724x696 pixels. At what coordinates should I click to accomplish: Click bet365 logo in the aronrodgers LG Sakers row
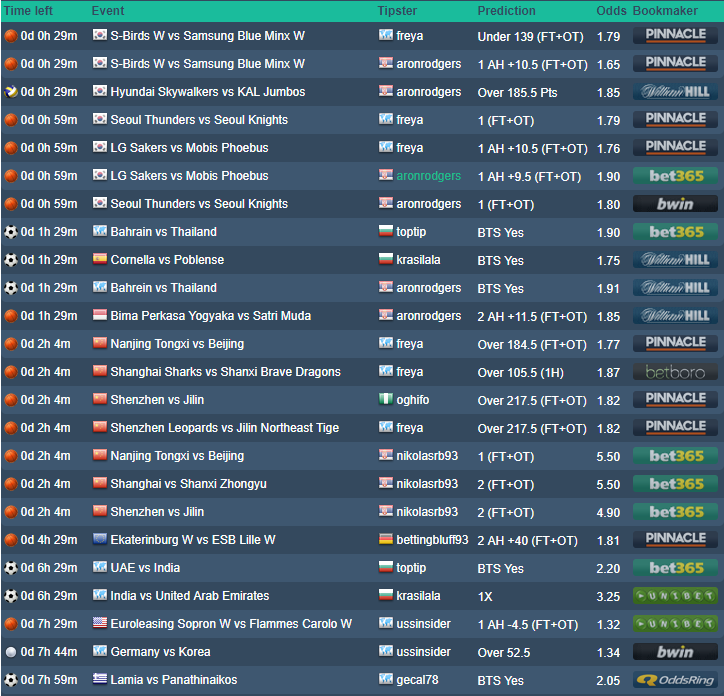click(675, 176)
